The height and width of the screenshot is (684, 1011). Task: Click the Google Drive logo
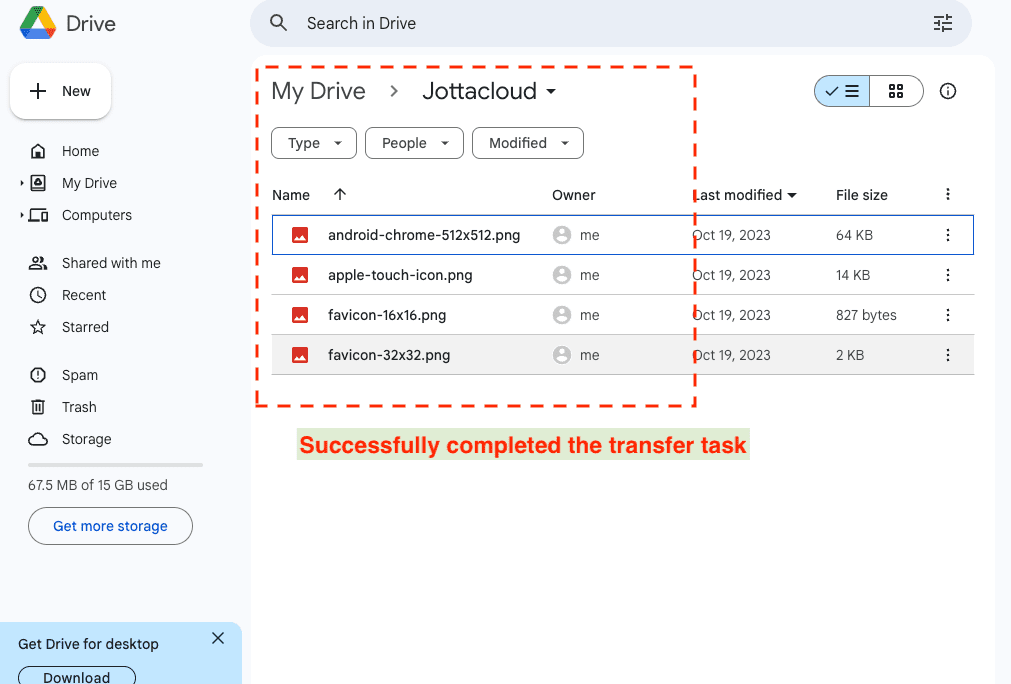(37, 23)
